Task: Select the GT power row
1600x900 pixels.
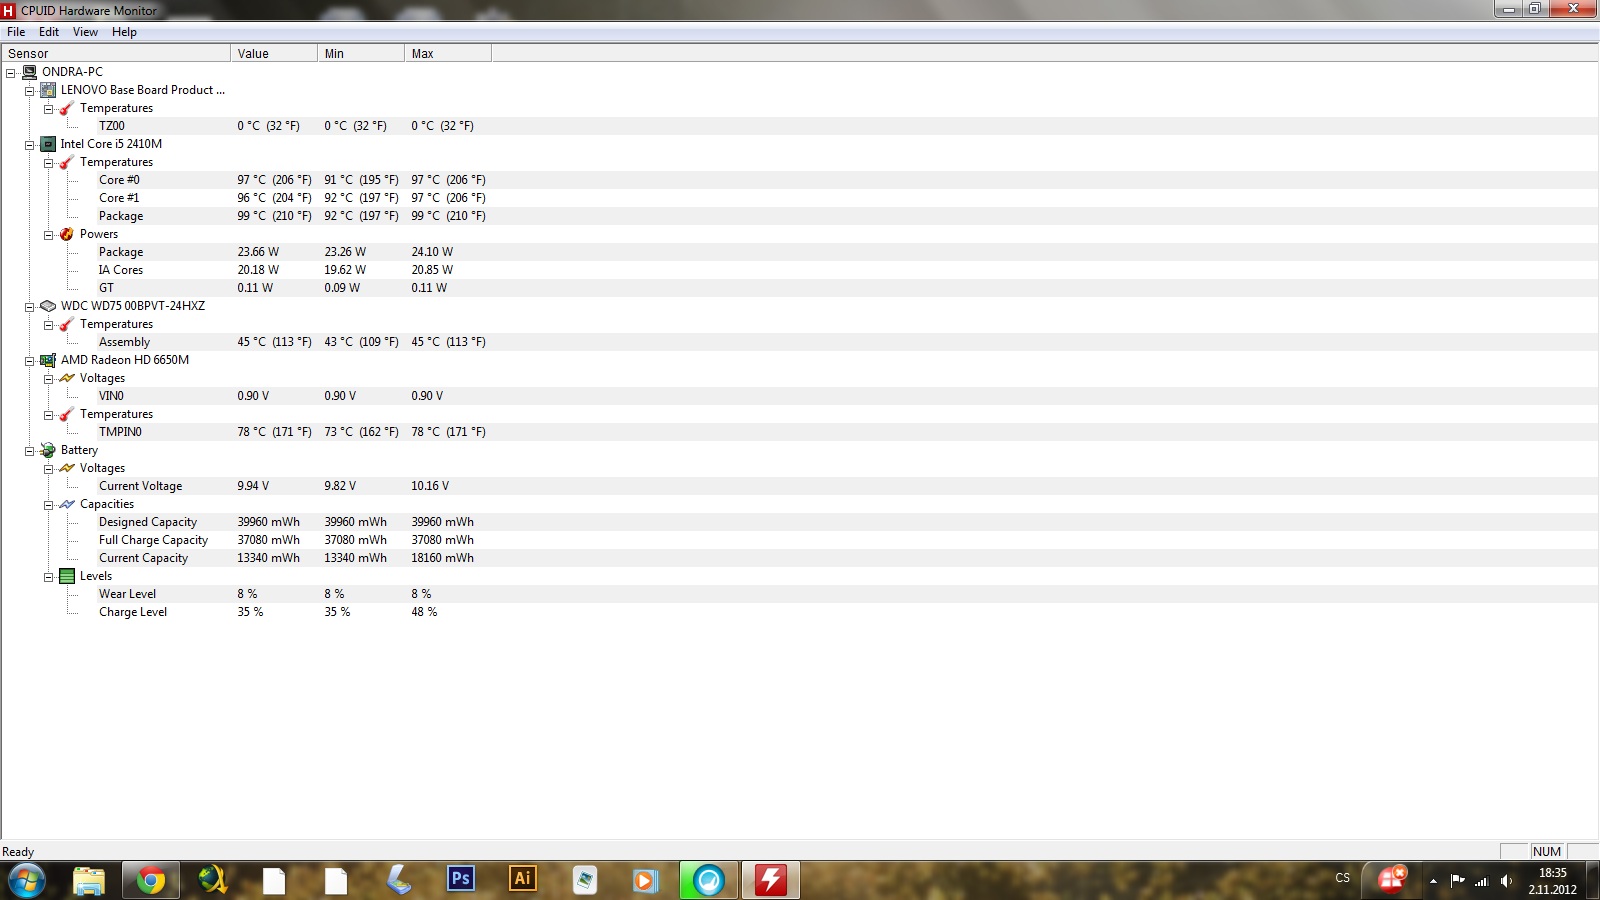Action: tap(800, 288)
